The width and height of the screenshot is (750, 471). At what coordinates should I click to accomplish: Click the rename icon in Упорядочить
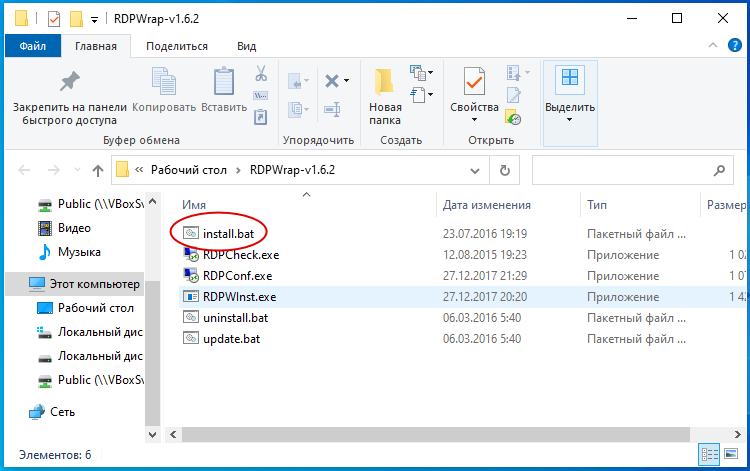(x=332, y=110)
